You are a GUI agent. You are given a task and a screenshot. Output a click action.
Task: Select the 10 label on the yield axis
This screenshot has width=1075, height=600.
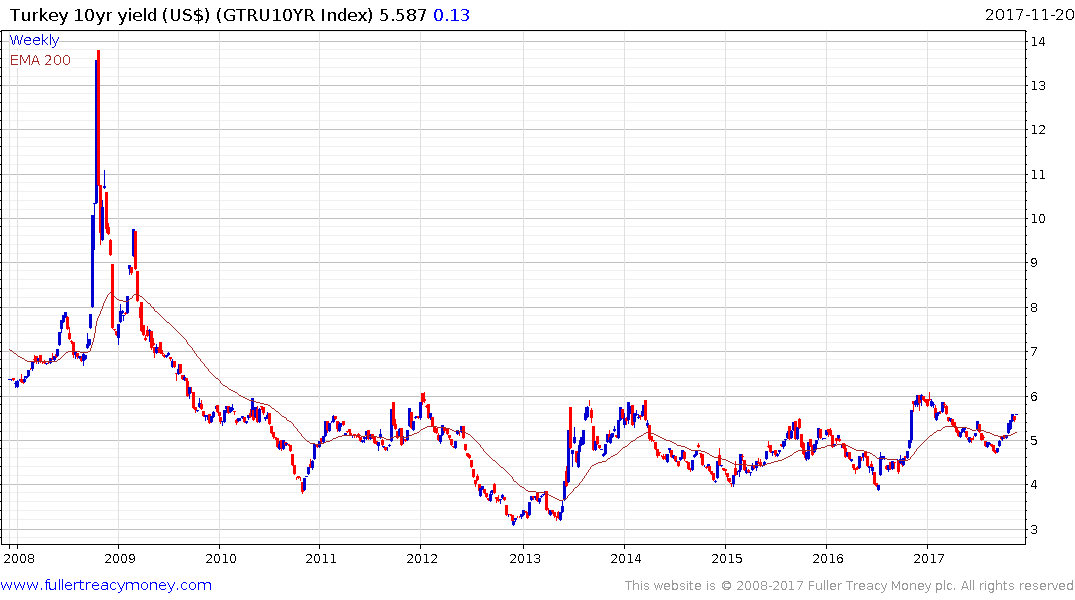click(1038, 219)
